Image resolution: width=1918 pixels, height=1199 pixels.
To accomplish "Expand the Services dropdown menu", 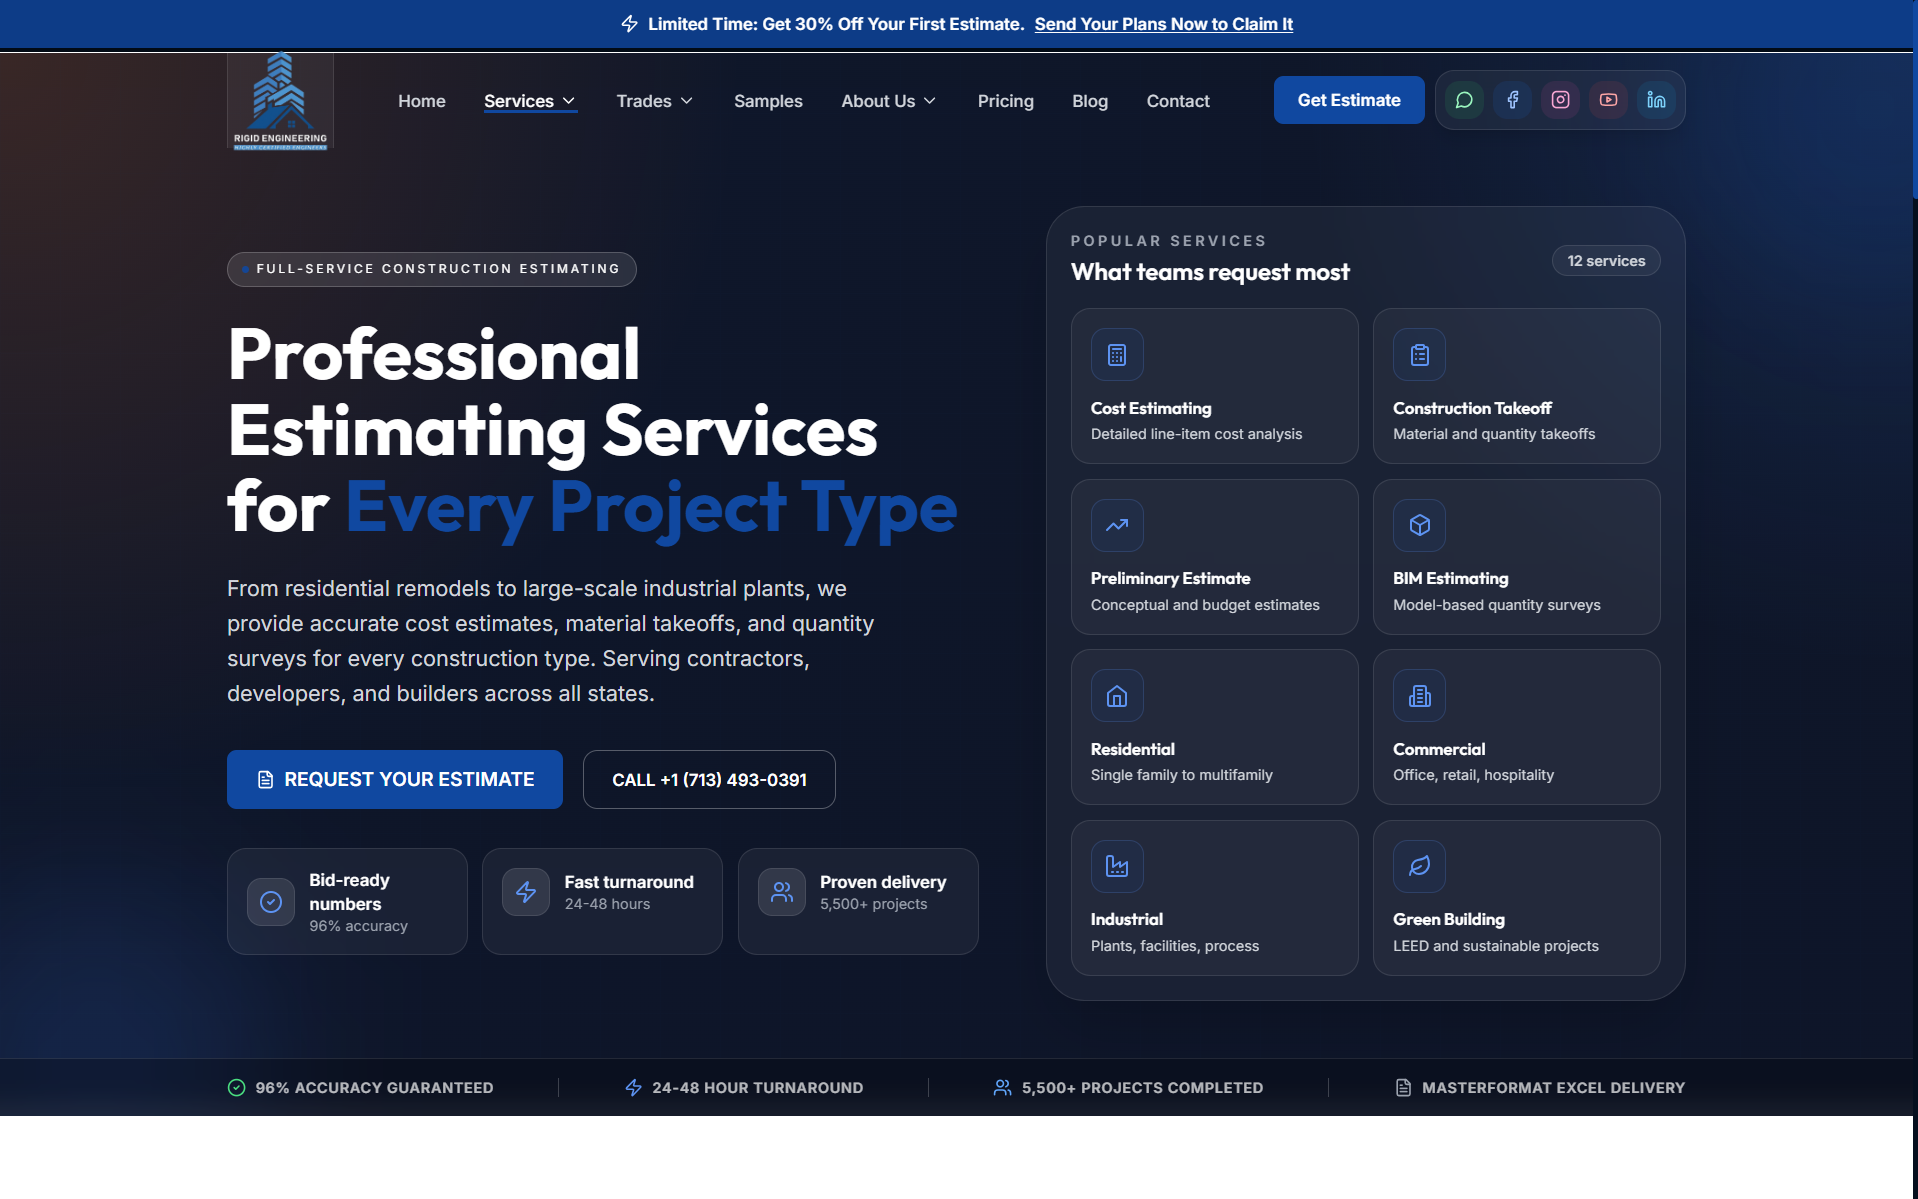I will [530, 101].
